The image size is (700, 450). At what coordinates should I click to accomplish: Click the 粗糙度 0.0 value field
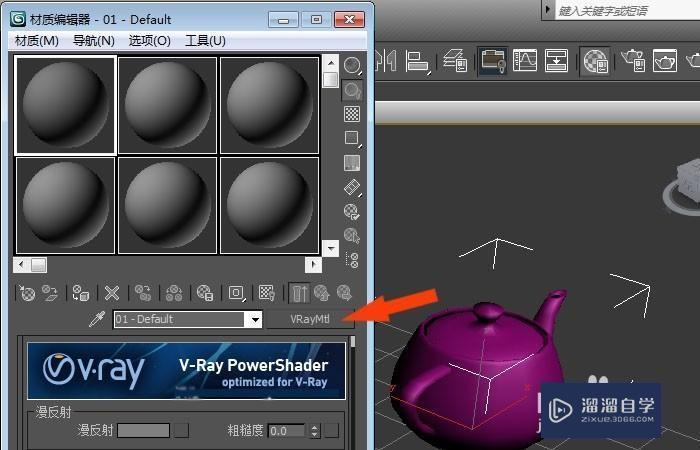[288, 431]
